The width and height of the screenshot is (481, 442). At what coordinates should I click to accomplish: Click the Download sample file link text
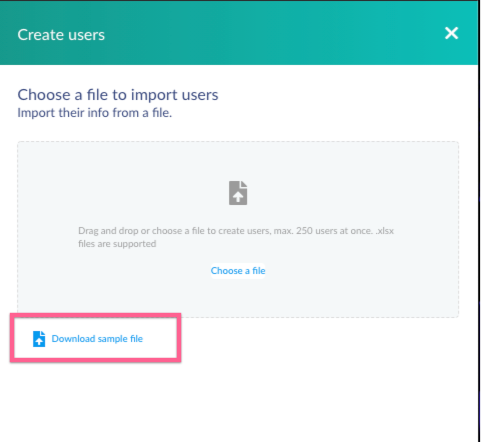click(x=97, y=339)
